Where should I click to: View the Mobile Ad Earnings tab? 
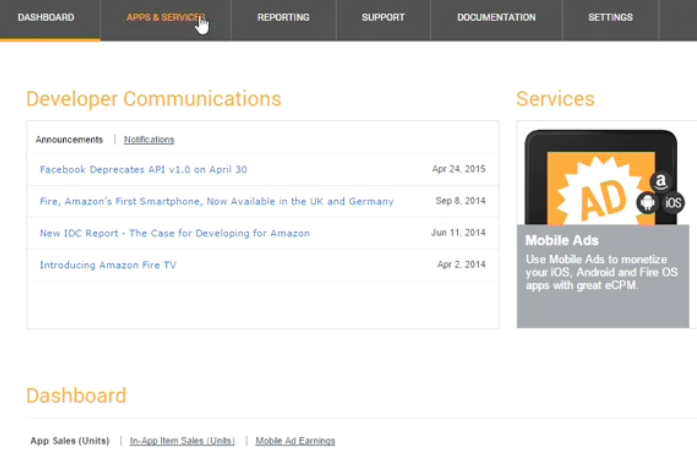click(x=295, y=441)
